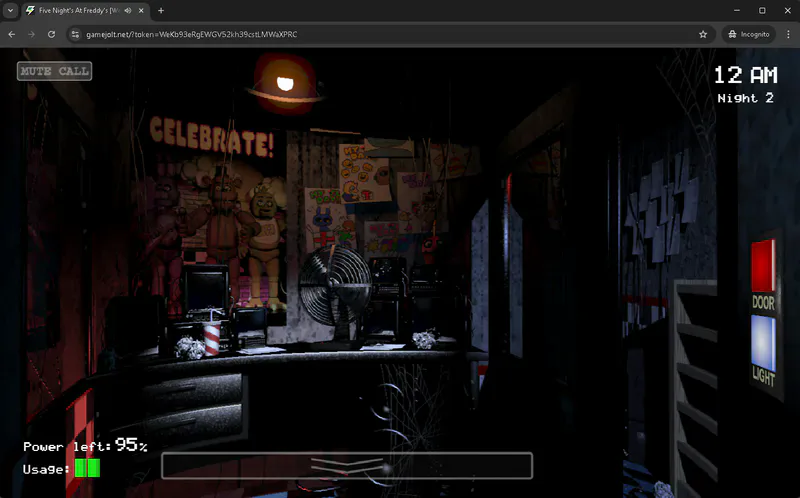Open the Incognito profile indicator

pos(748,34)
